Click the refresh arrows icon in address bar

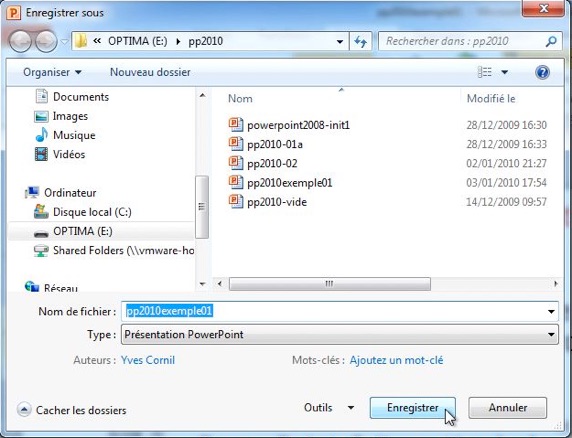tap(360, 41)
